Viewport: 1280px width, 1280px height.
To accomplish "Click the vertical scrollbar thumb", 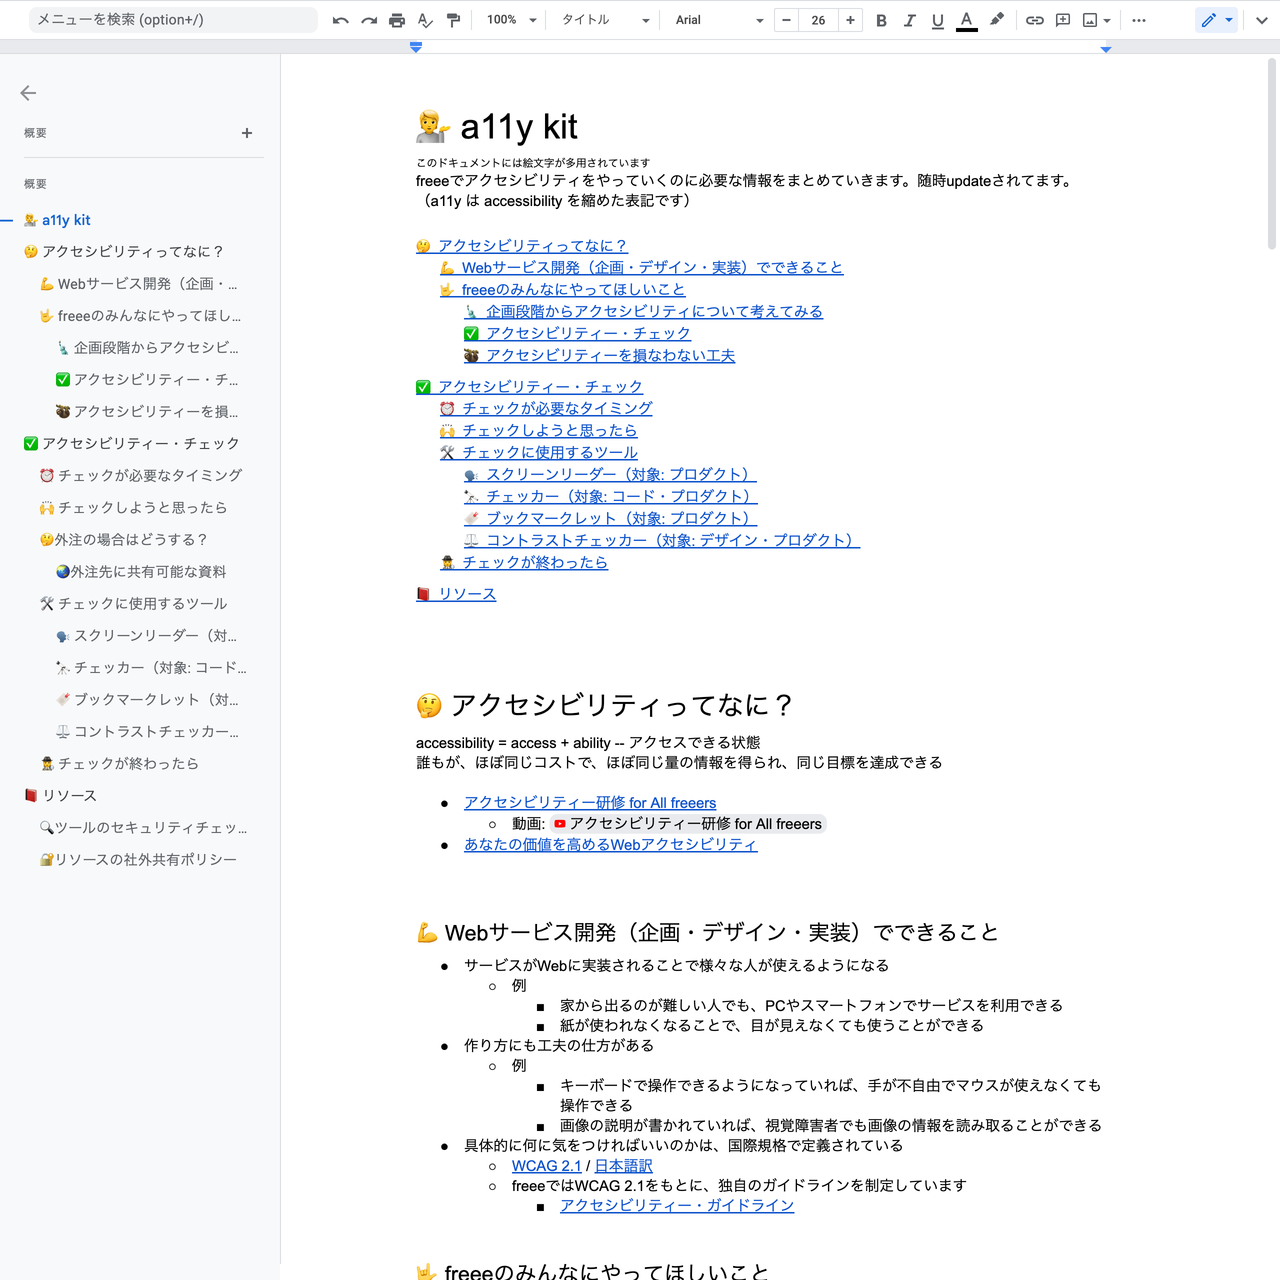I will coord(1272,153).
